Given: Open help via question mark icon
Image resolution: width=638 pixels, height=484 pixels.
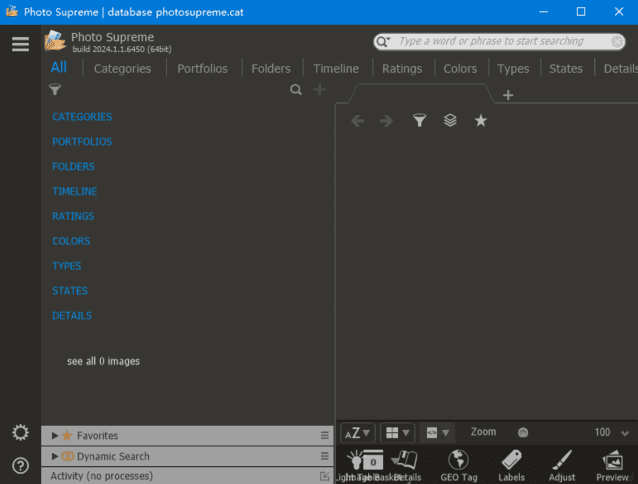Looking at the screenshot, I should (x=20, y=465).
